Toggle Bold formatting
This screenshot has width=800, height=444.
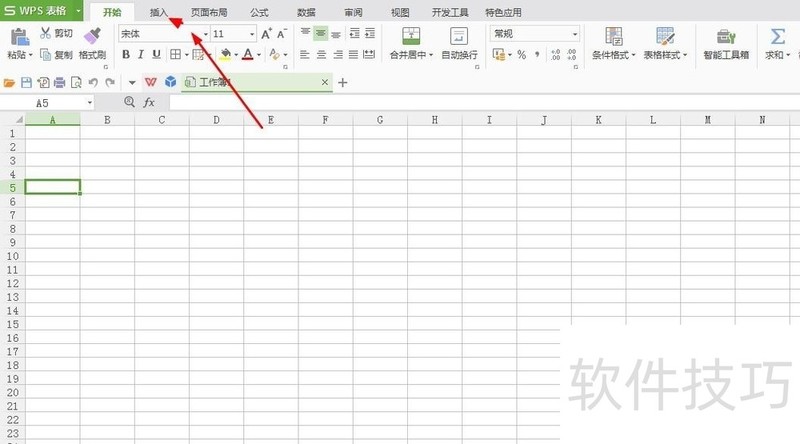126,54
